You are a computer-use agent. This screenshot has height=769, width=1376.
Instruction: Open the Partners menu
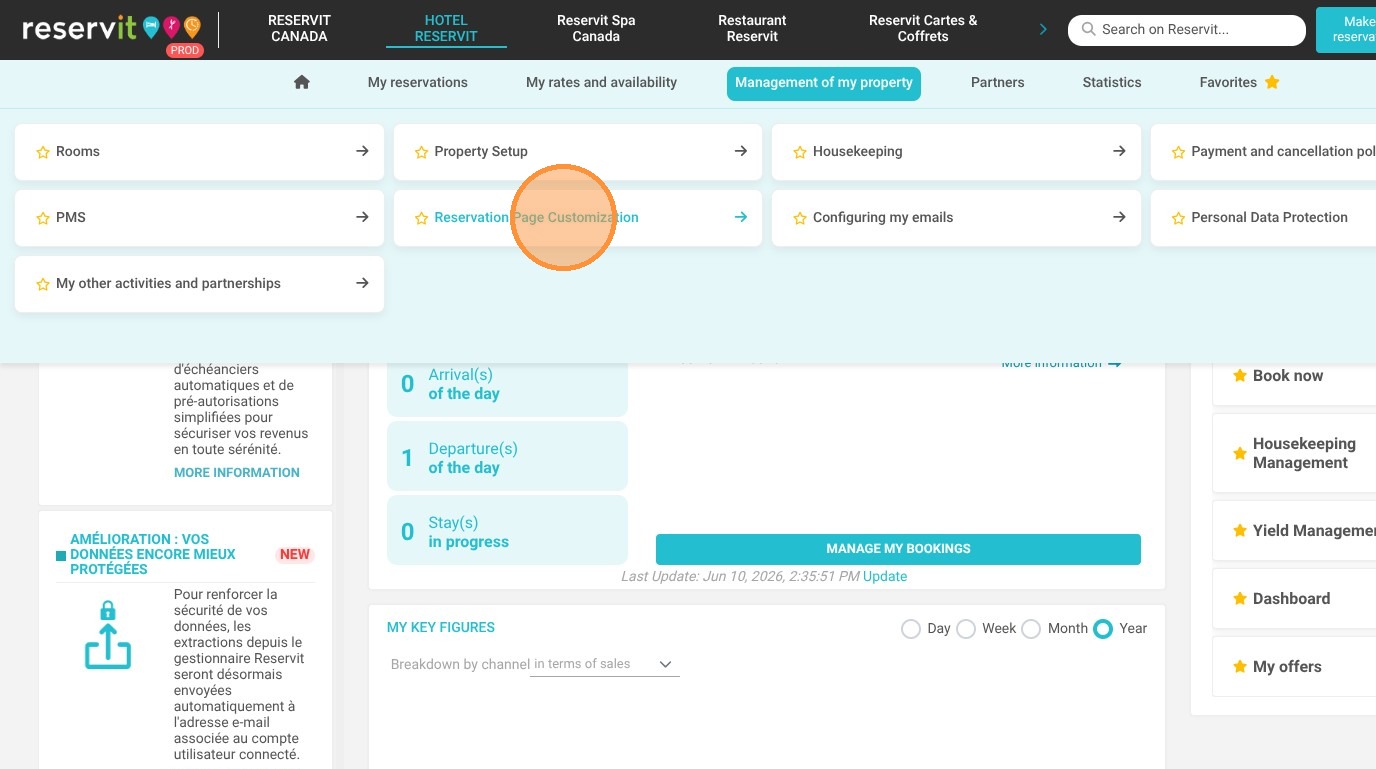tap(998, 83)
